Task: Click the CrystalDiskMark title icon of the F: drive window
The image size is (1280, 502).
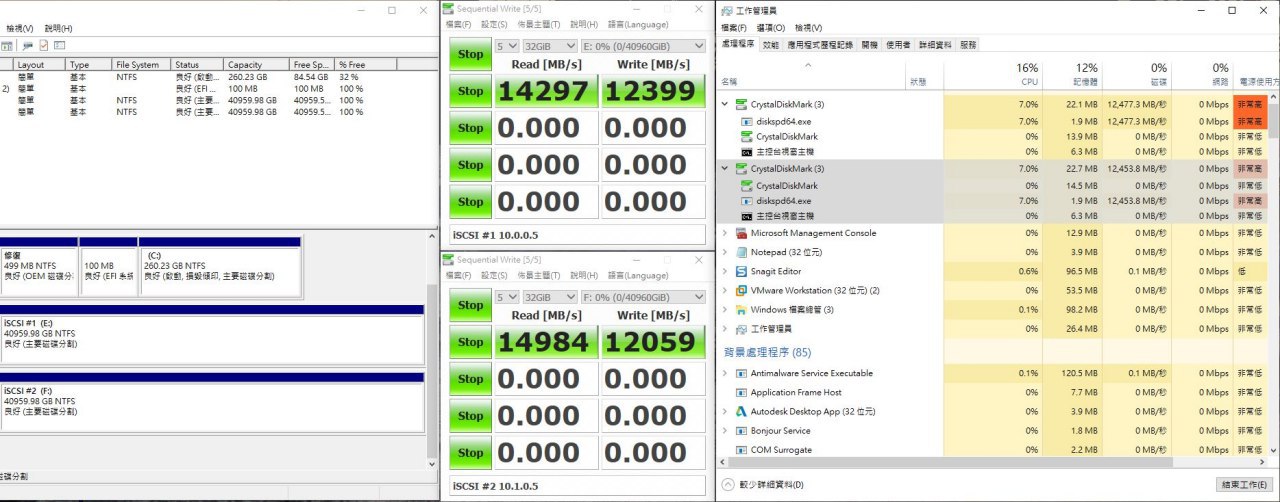Action: [448, 259]
